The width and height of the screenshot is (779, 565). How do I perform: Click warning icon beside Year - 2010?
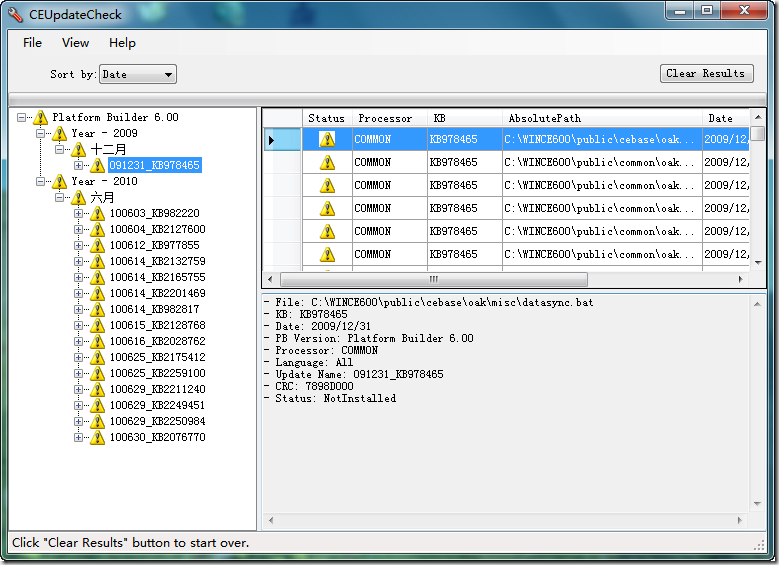click(x=59, y=182)
